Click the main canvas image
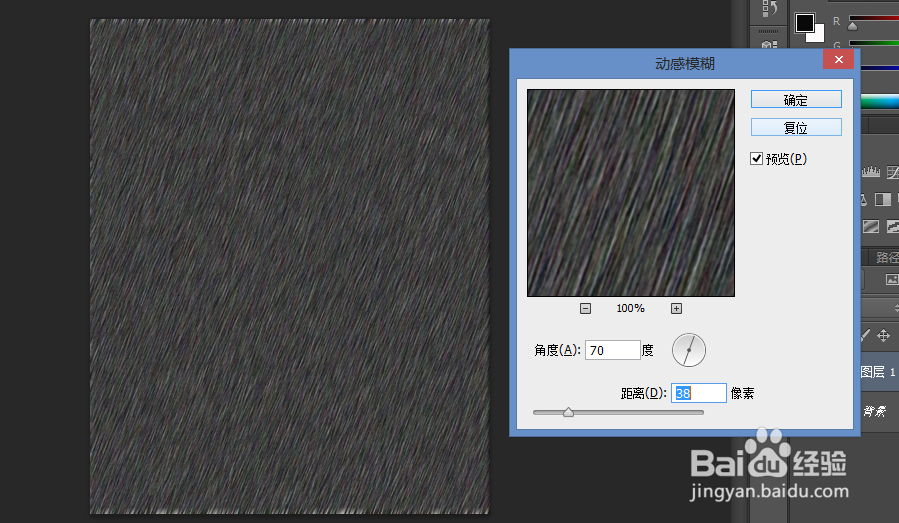The image size is (899, 523). [290, 266]
